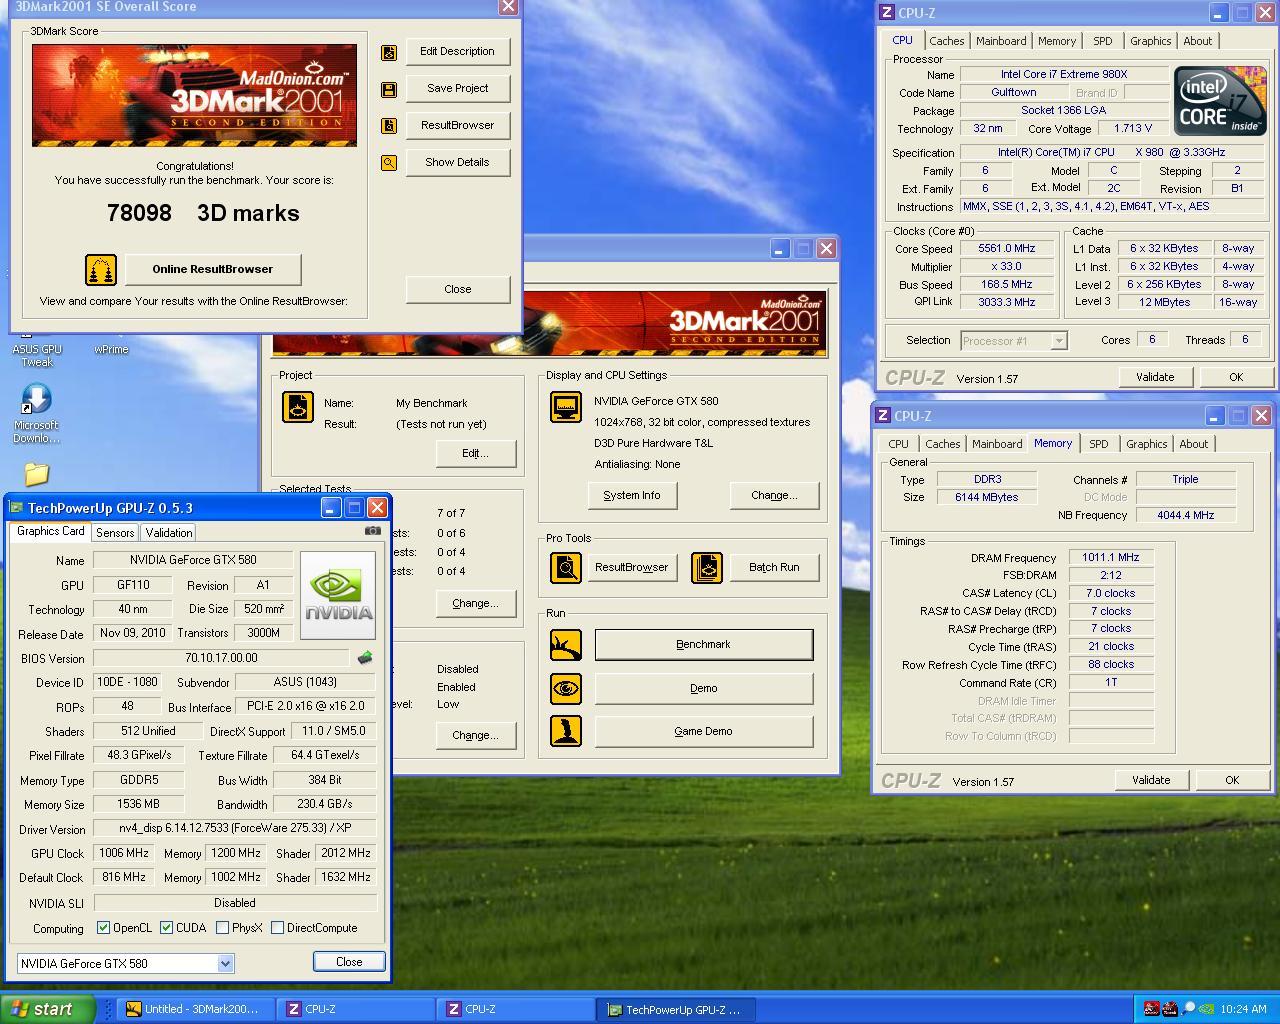The height and width of the screenshot is (1024, 1280).
Task: Select the TechPowerUp GPU-Z taskbar item
Action: (676, 1009)
